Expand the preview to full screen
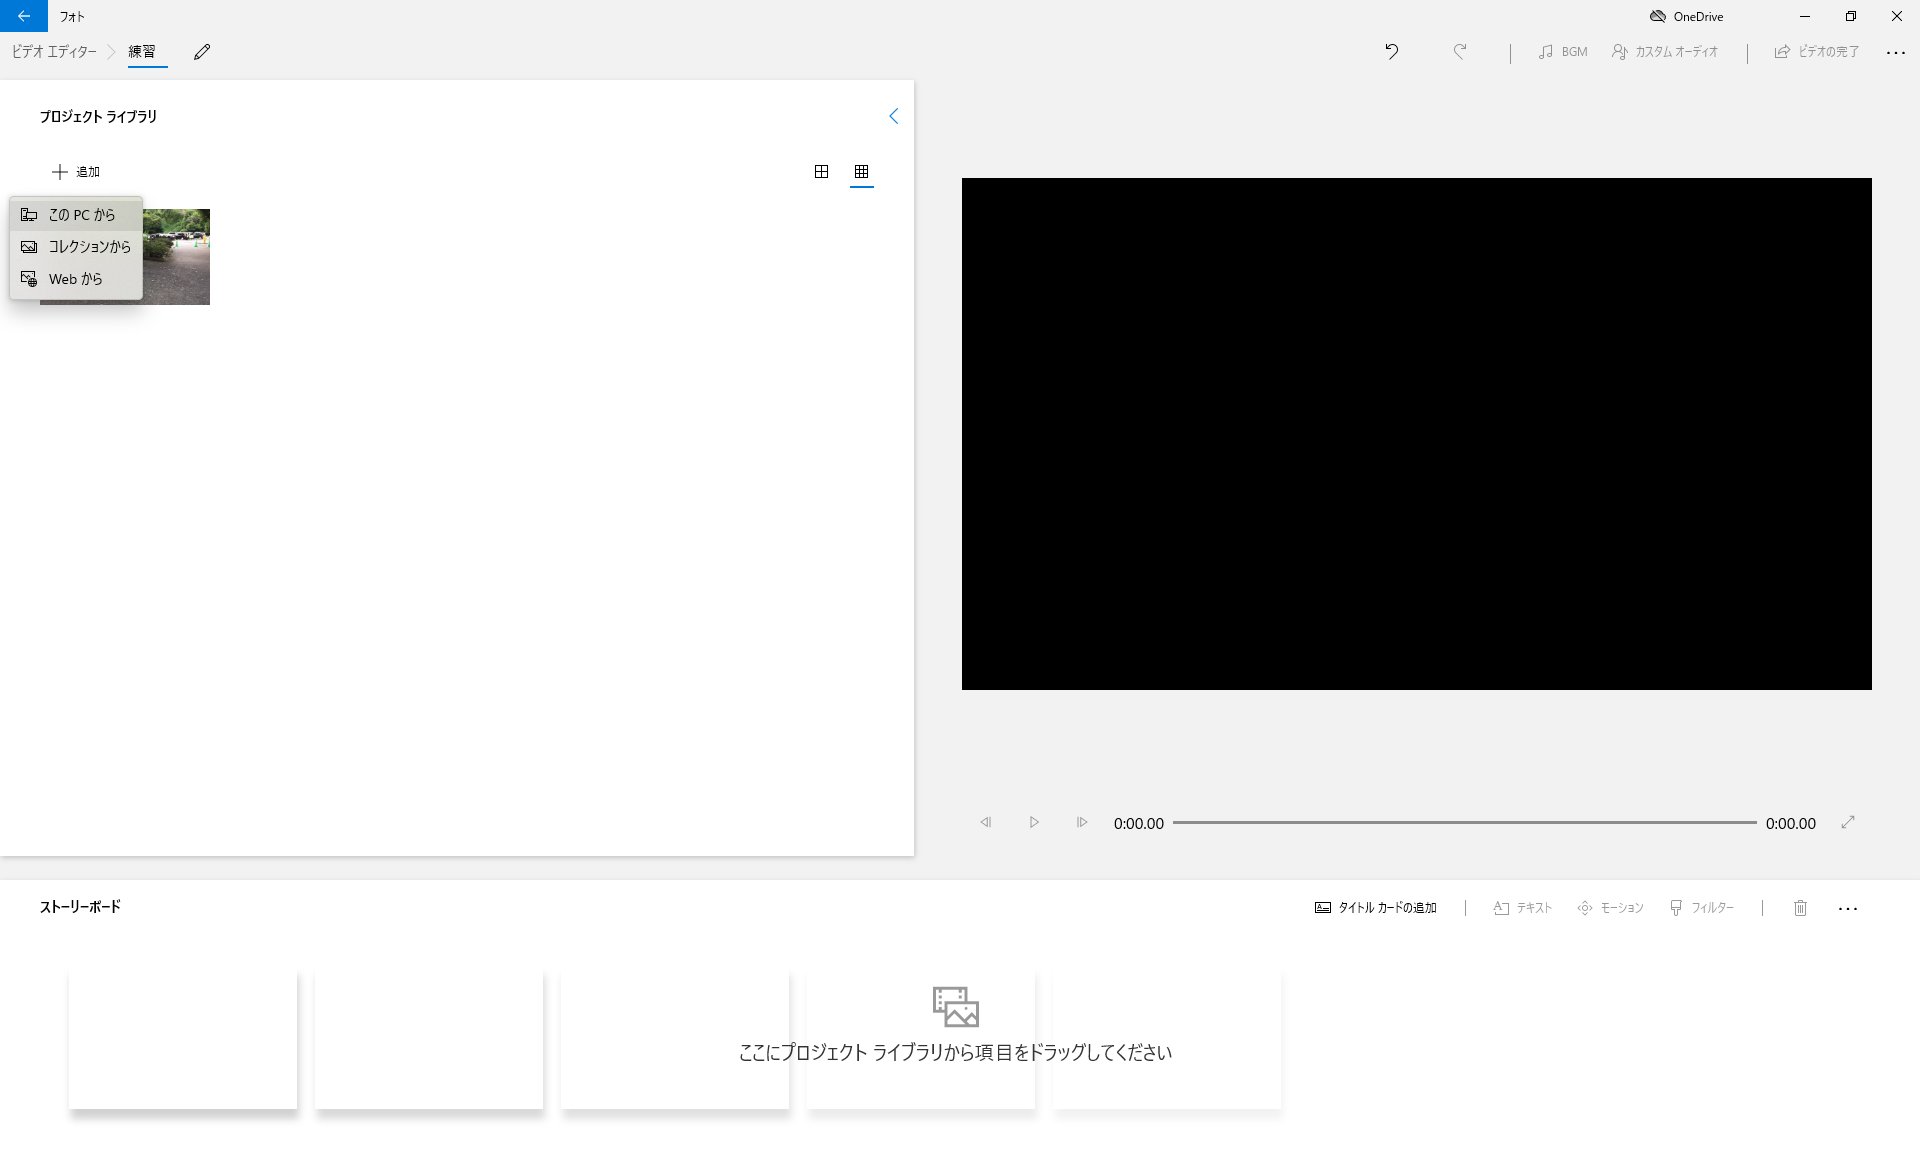The width and height of the screenshot is (1920, 1160). click(1848, 823)
